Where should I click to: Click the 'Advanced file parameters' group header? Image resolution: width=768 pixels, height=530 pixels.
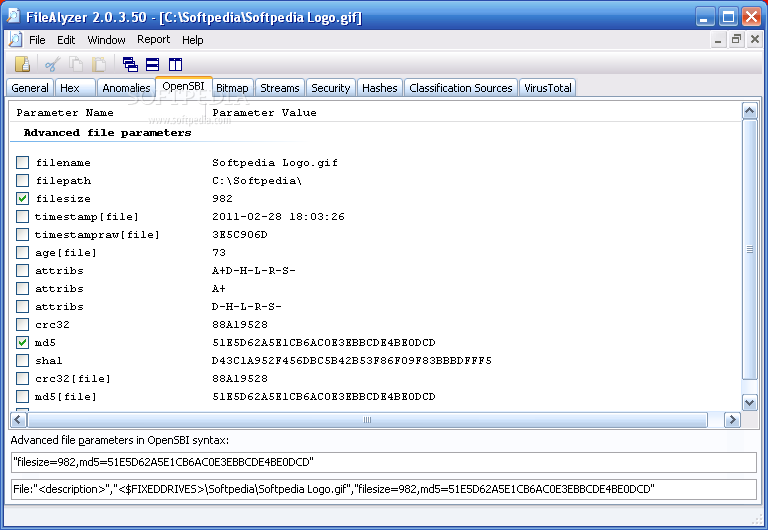coord(107,133)
